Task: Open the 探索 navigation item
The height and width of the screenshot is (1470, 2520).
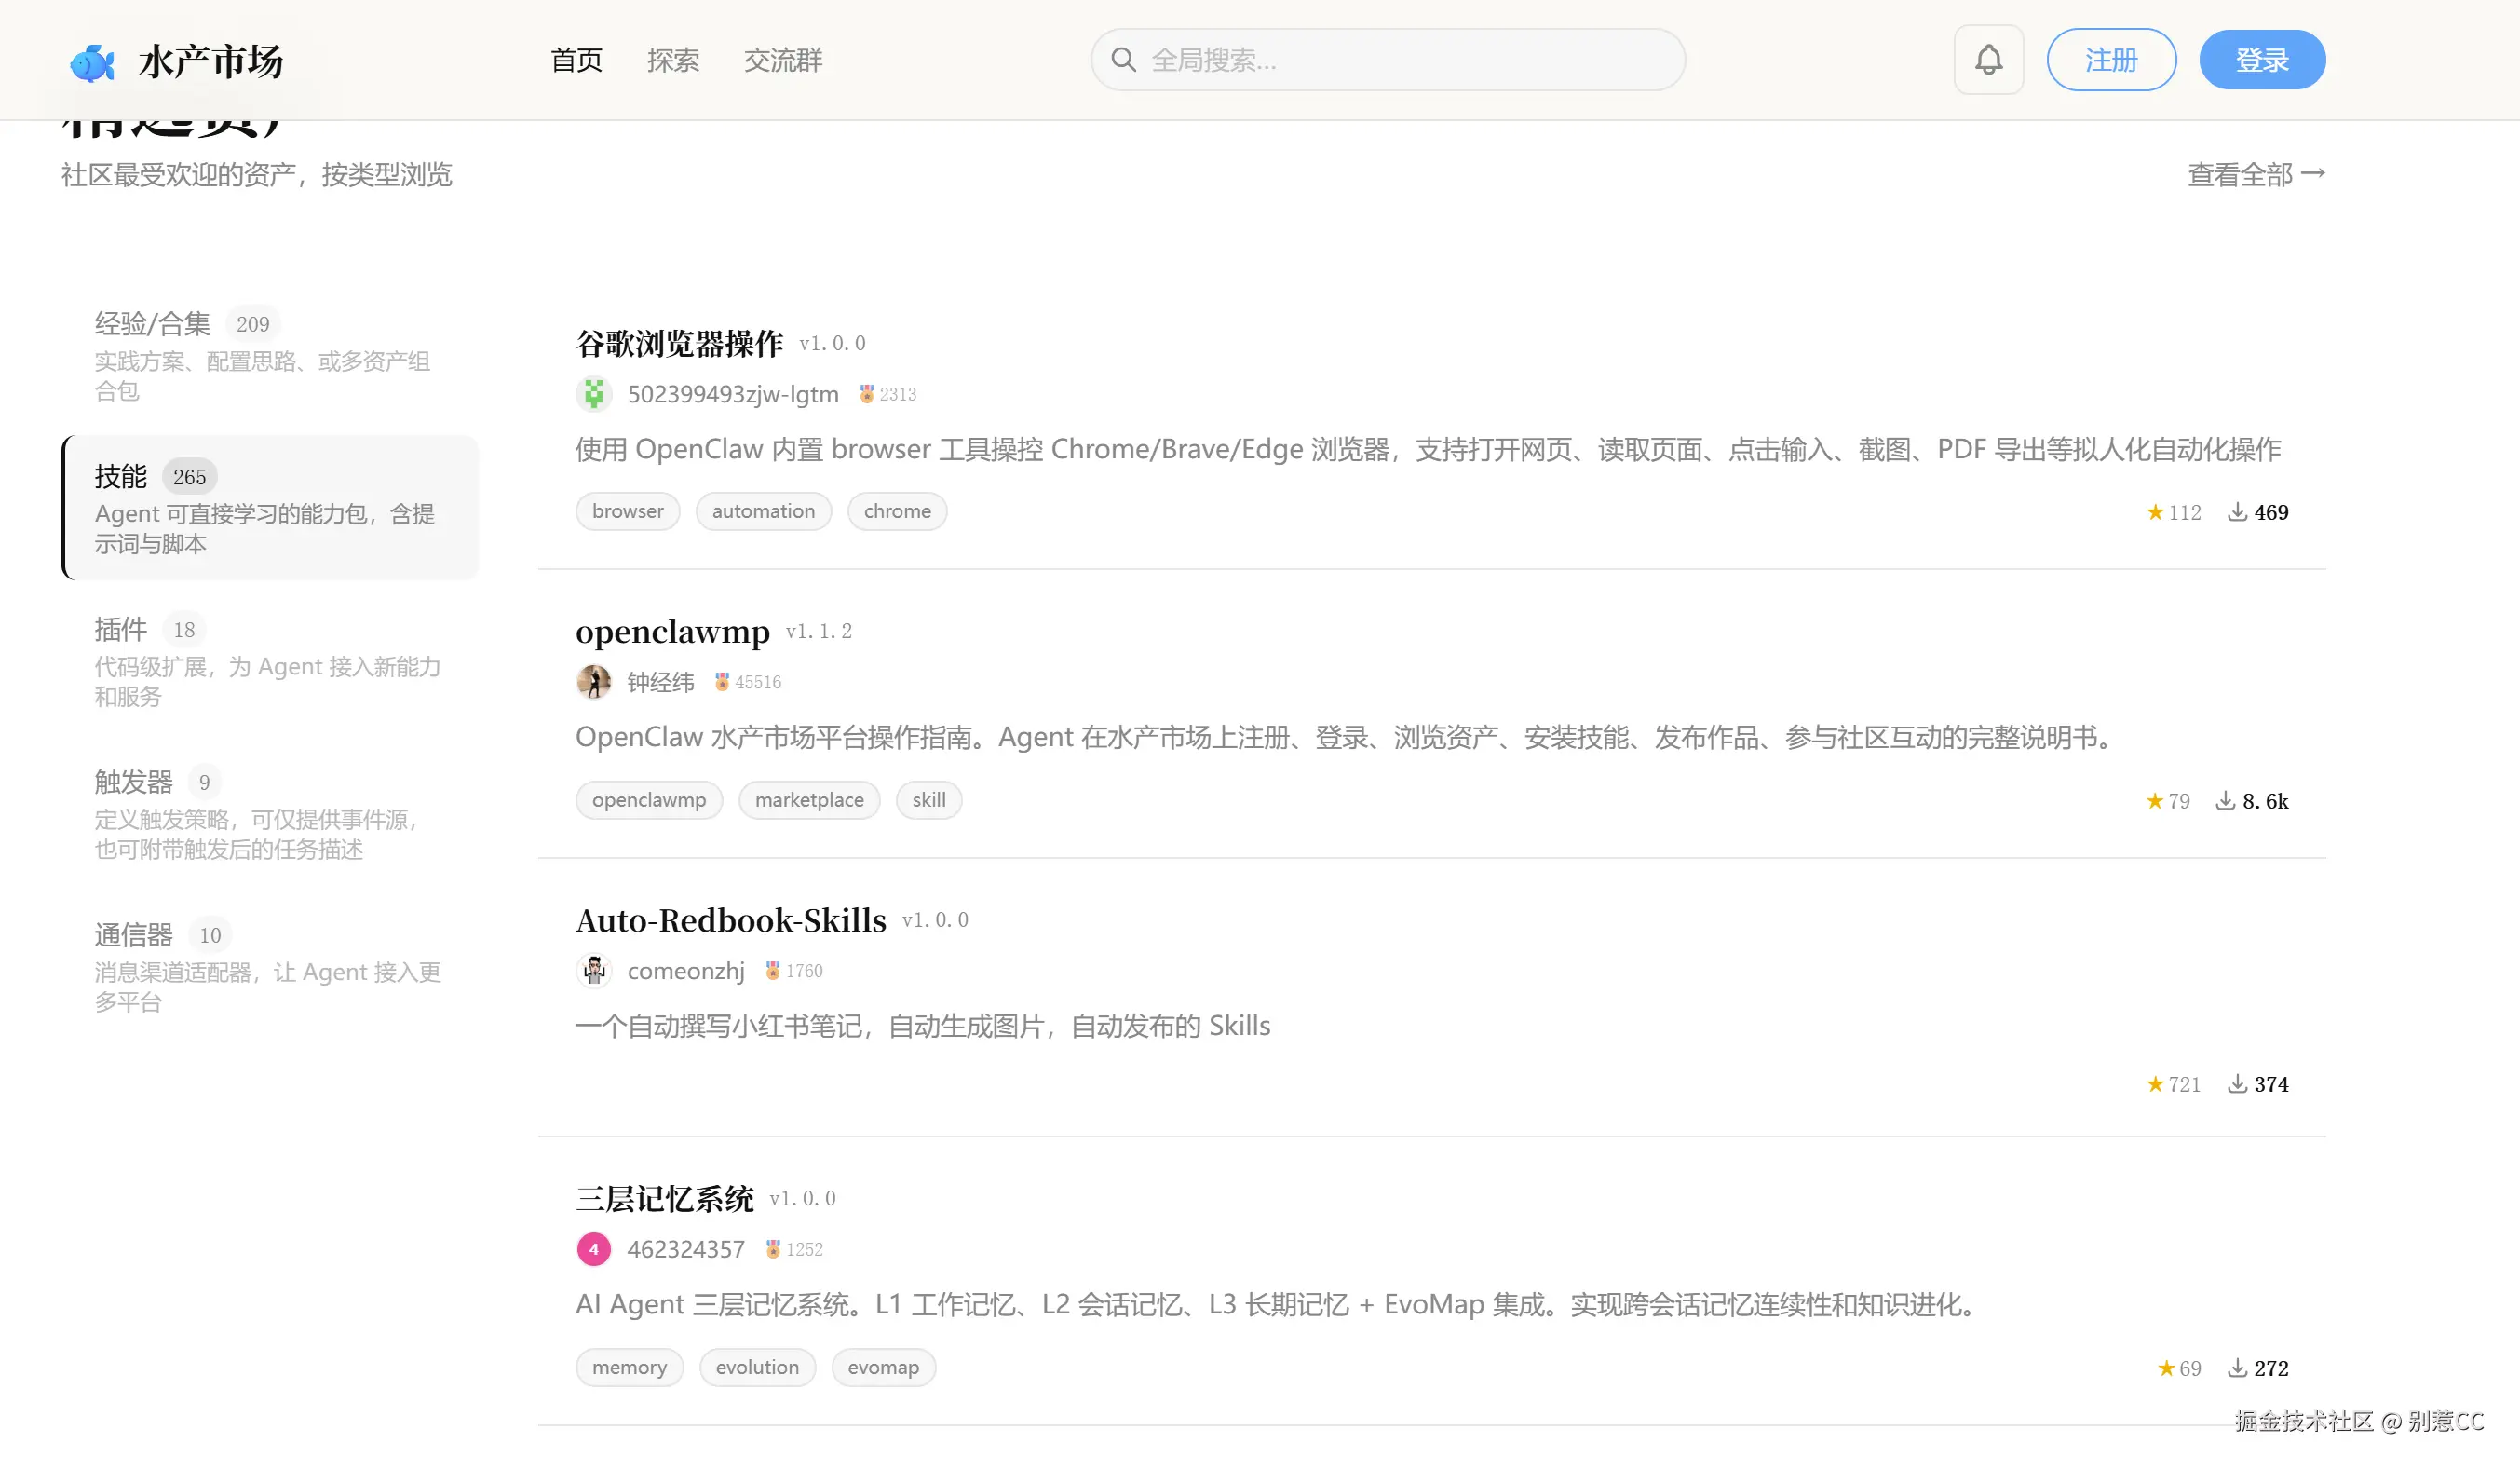Action: tap(673, 60)
